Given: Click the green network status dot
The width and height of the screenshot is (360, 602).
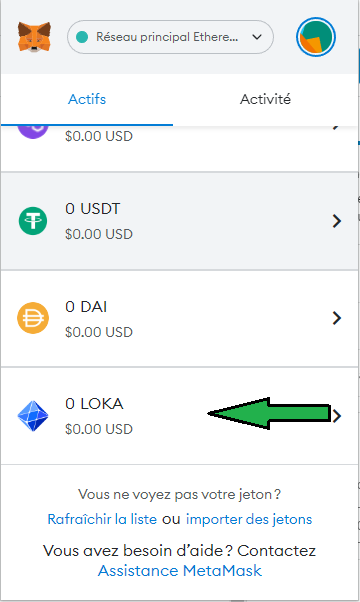Looking at the screenshot, I should [82, 37].
